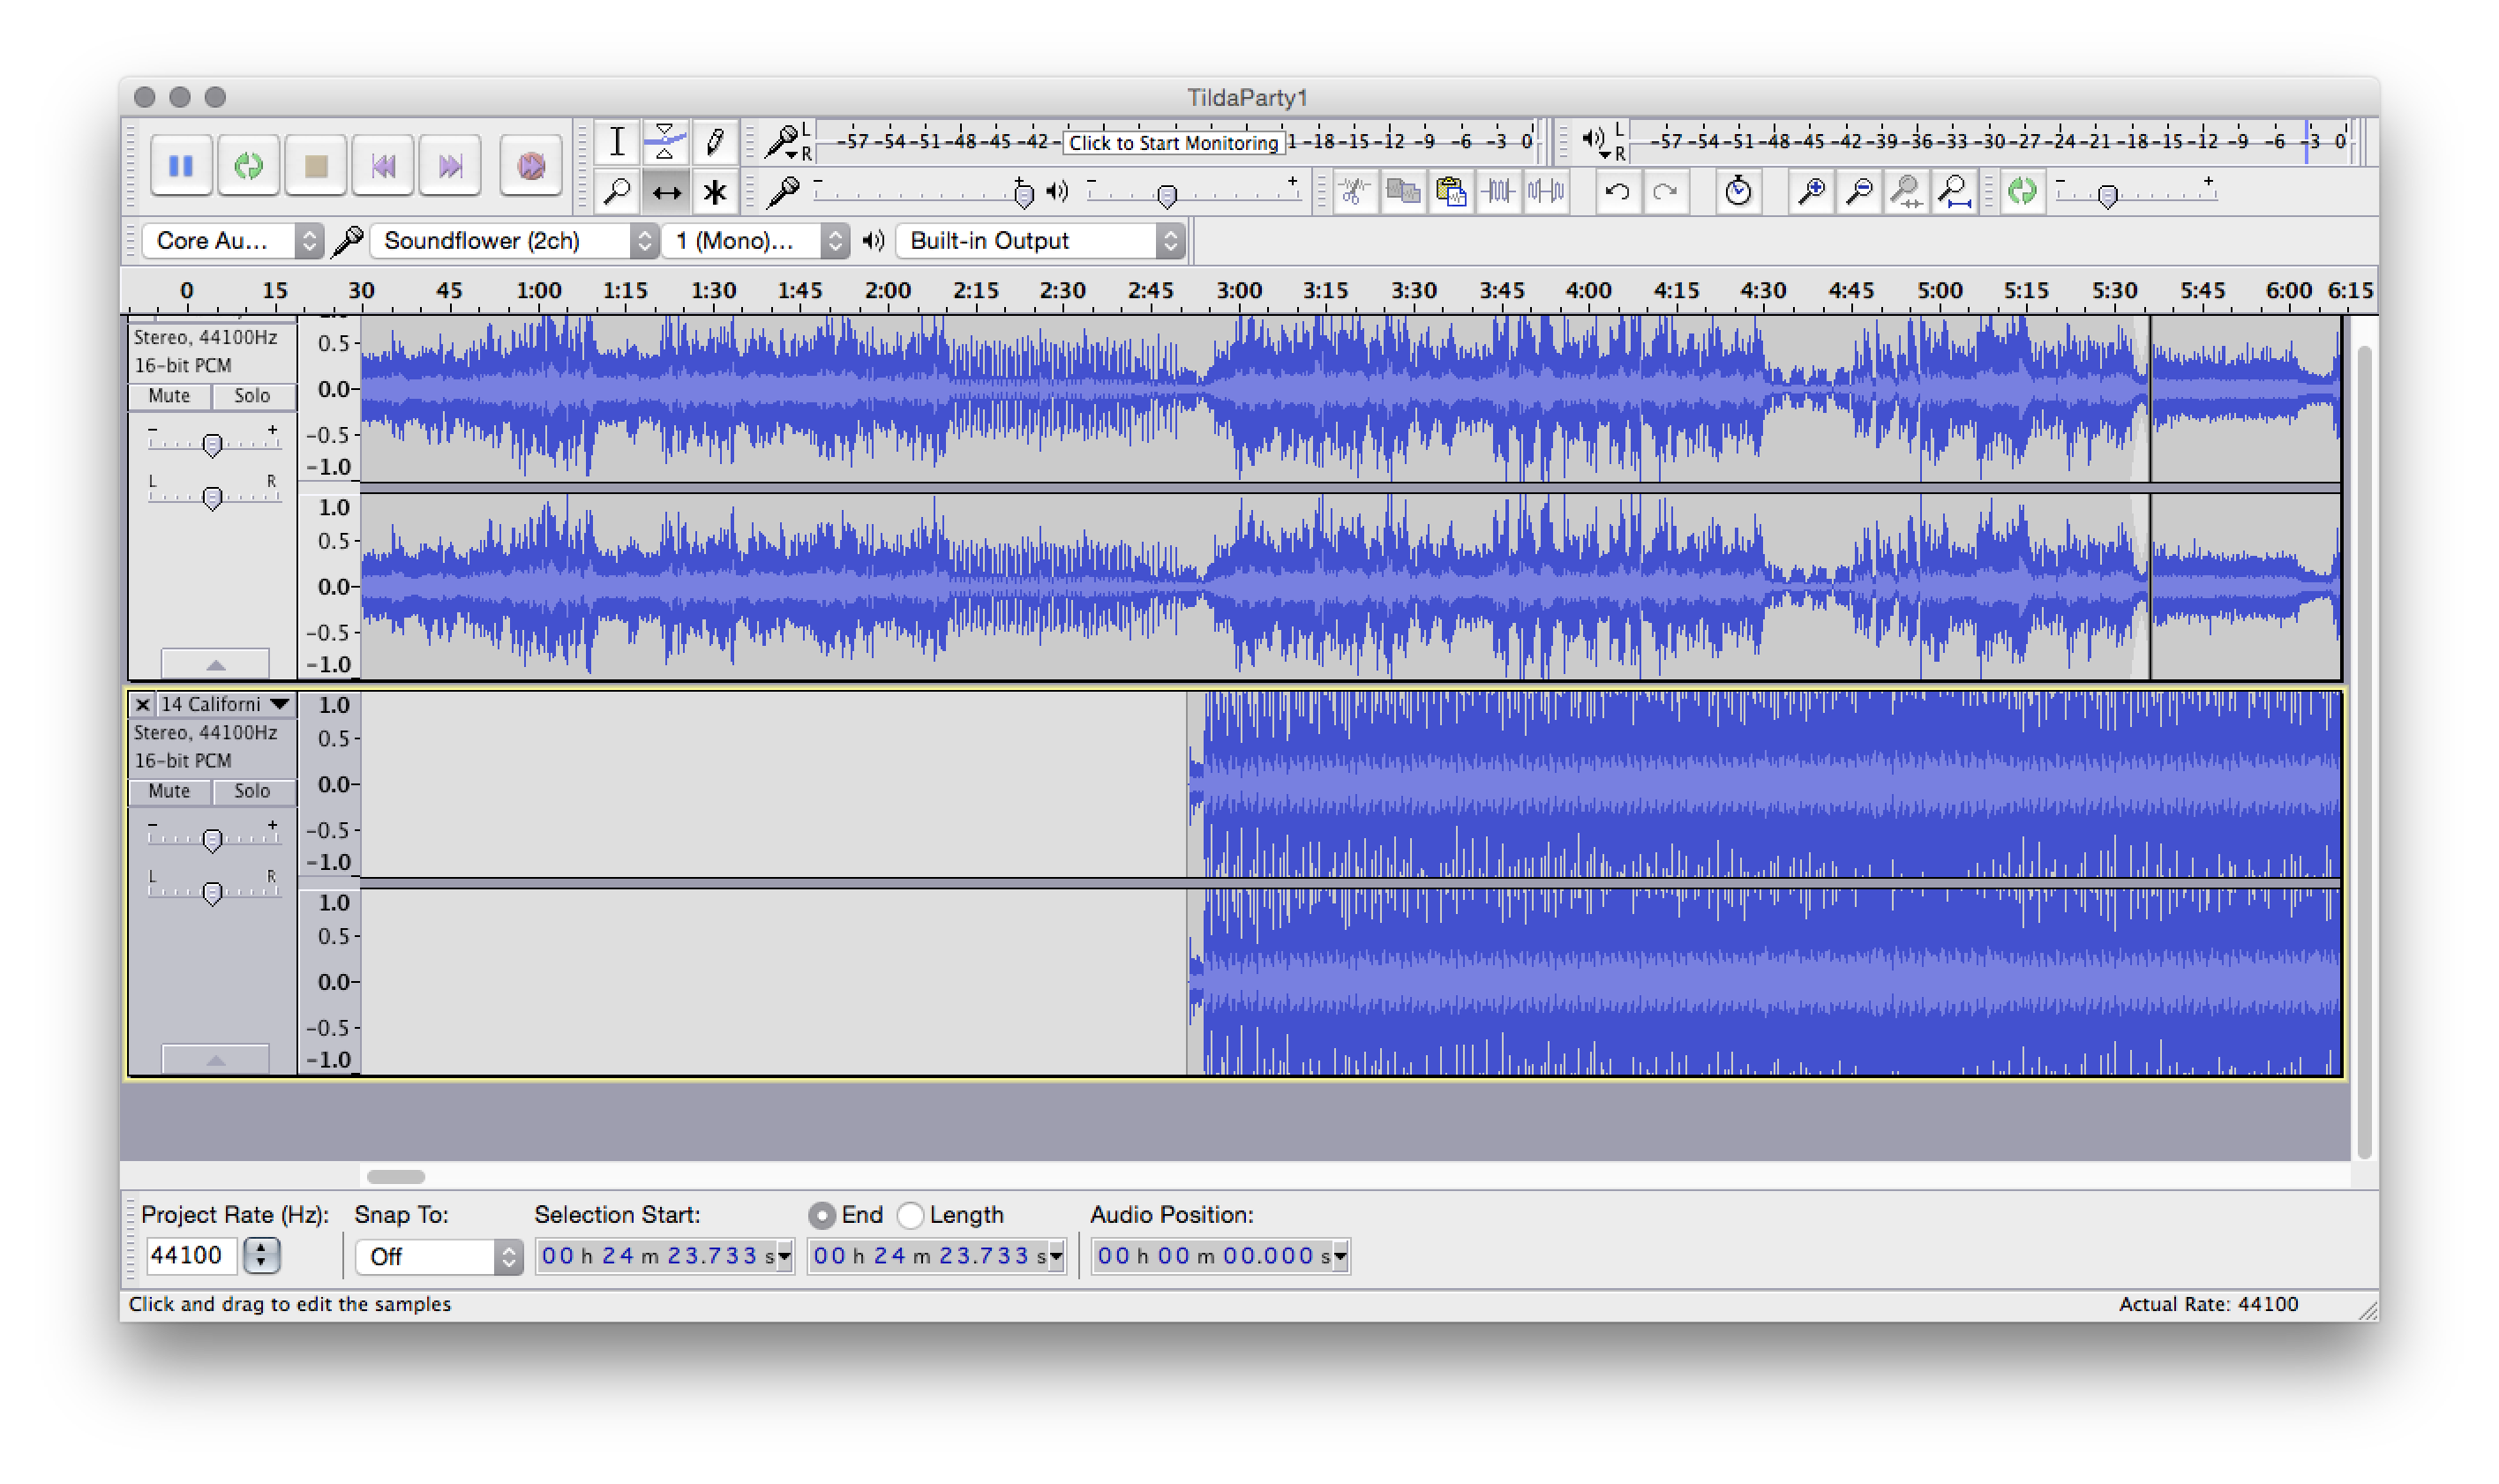Open the 14 Californi track menu

point(226,704)
